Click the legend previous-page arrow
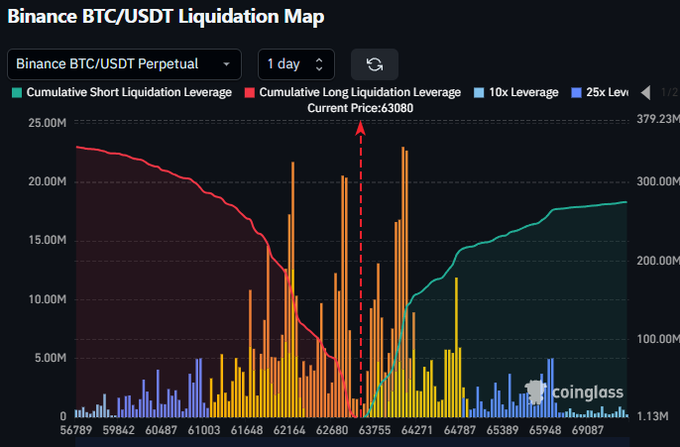 [x=646, y=92]
